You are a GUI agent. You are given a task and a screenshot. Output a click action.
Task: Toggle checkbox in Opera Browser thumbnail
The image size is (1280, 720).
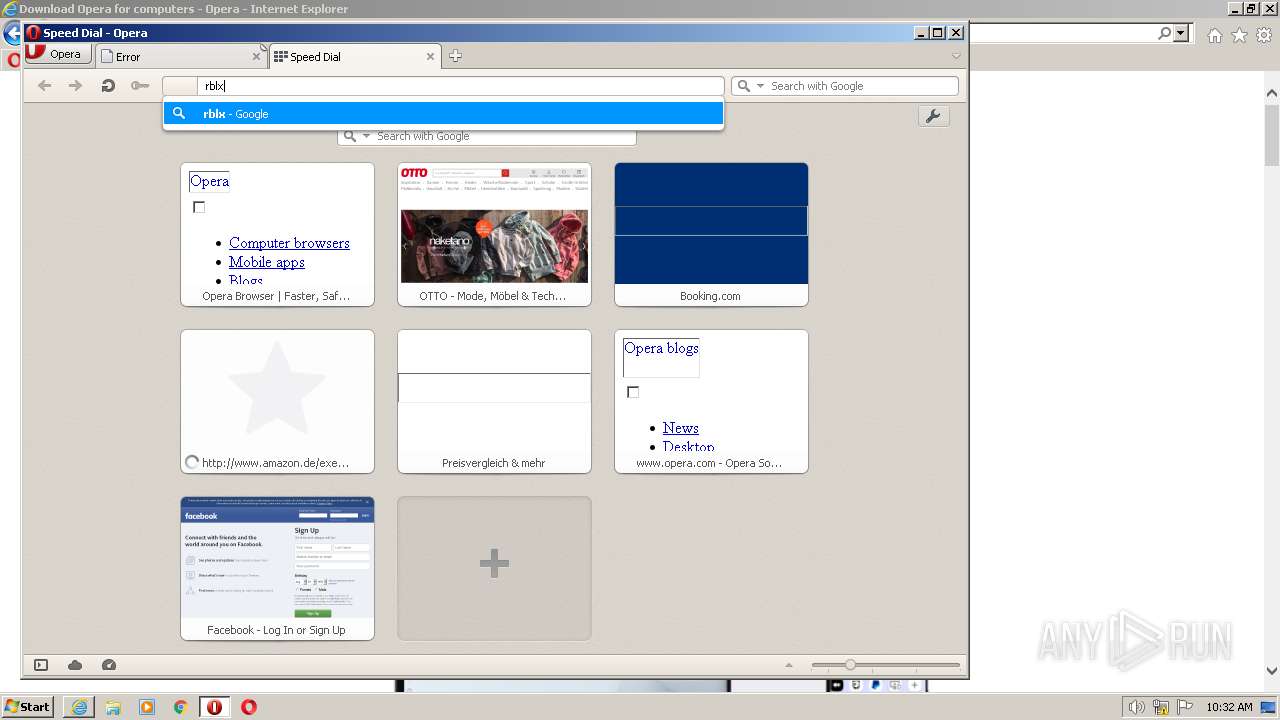199,207
